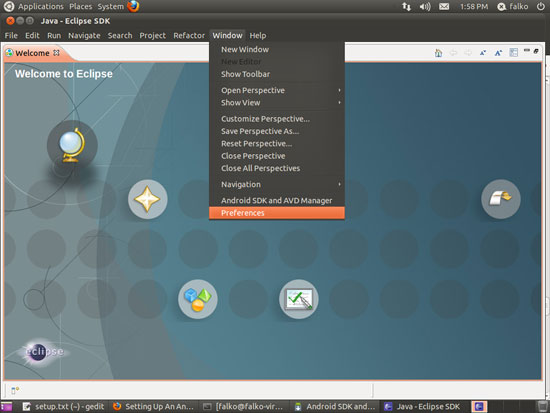Close the Welcome tab
Viewport: 550px width, 413px height.
[56, 53]
